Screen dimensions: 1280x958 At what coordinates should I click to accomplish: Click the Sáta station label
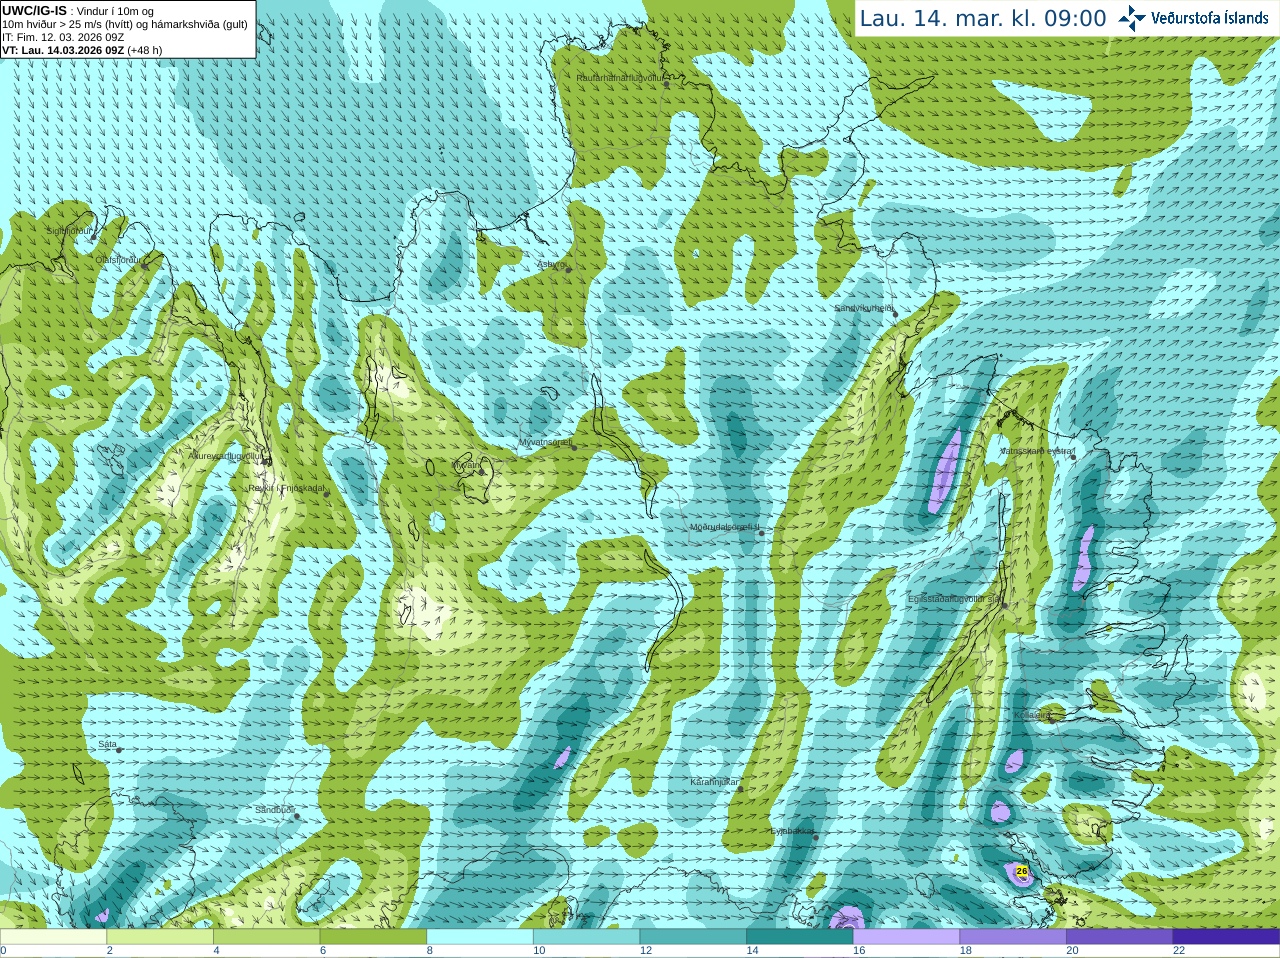(x=107, y=744)
